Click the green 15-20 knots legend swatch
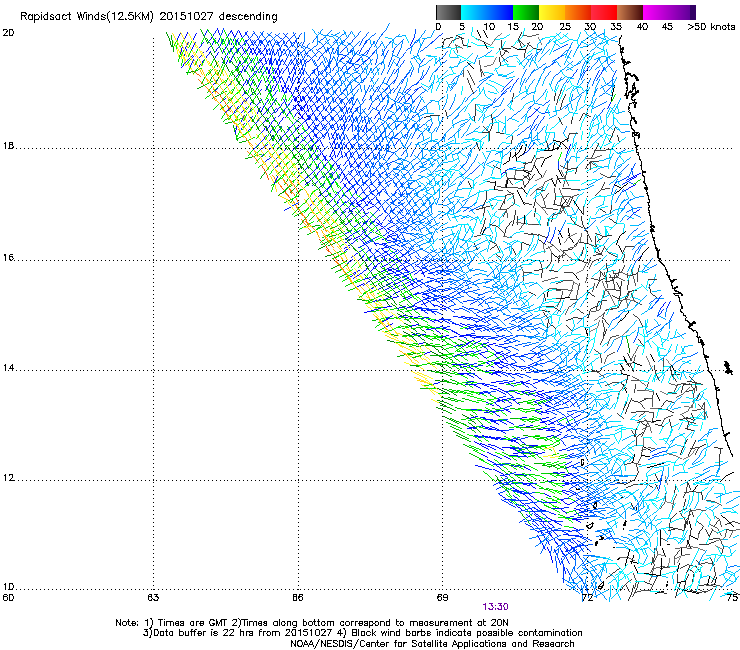 click(x=526, y=12)
